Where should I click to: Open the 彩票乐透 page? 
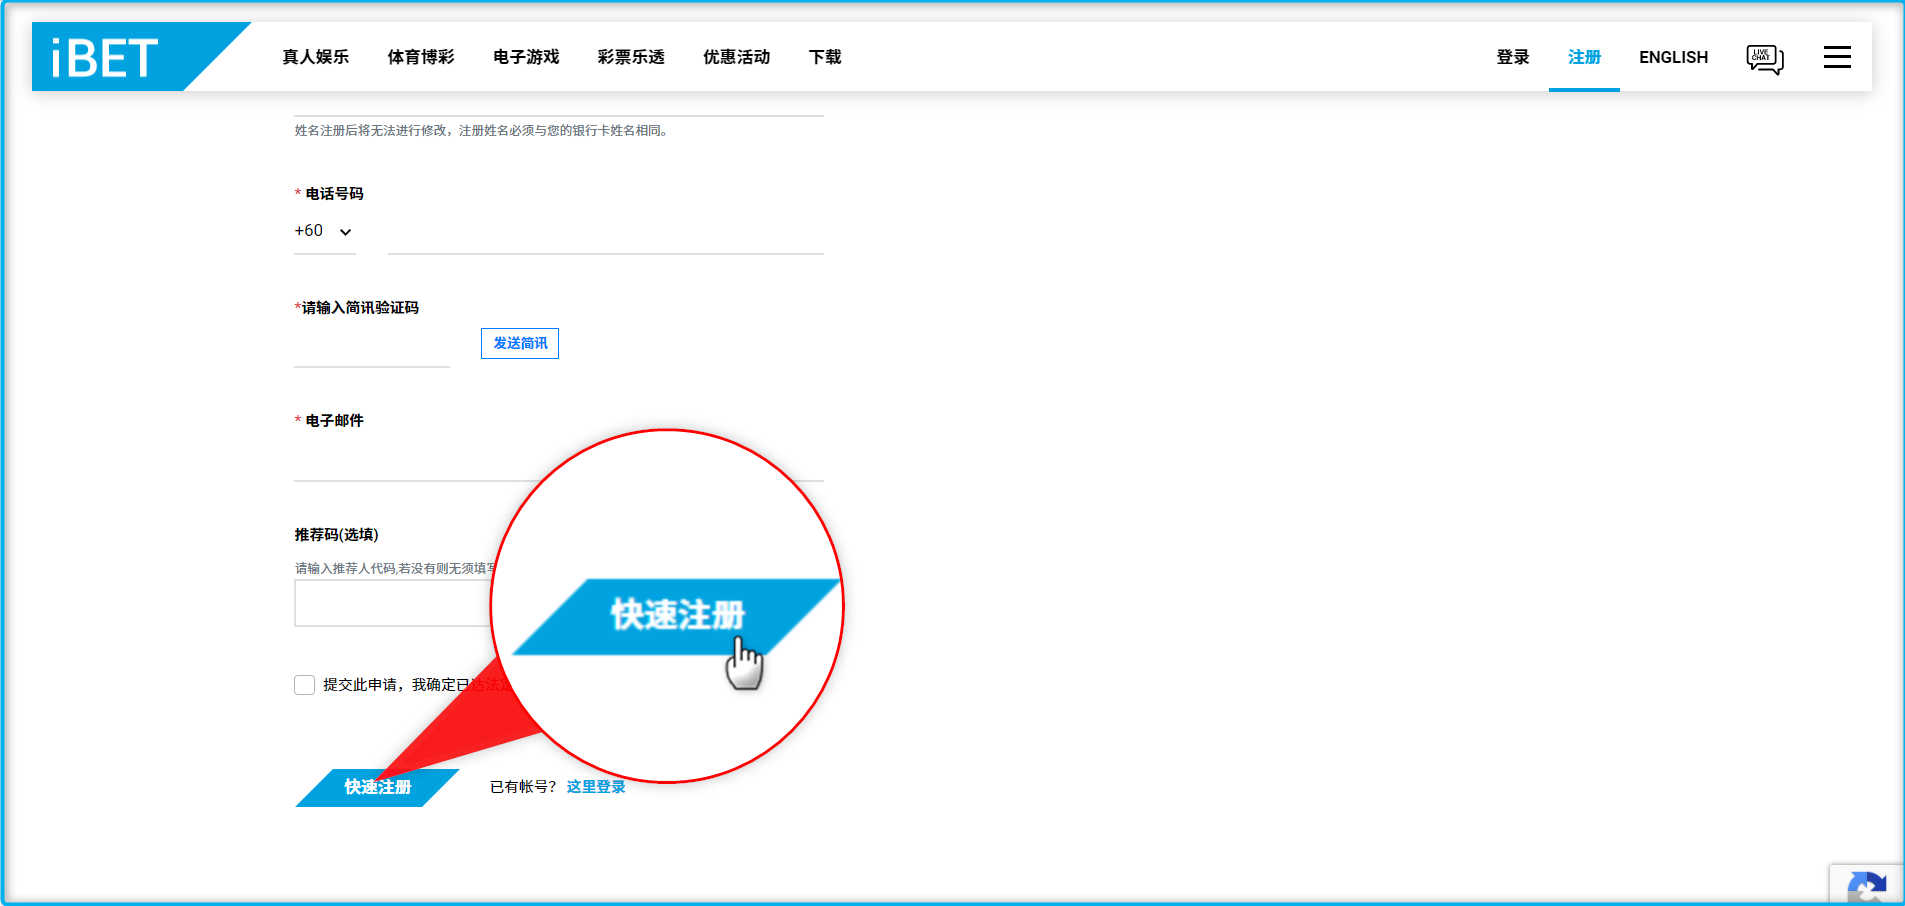pos(630,57)
